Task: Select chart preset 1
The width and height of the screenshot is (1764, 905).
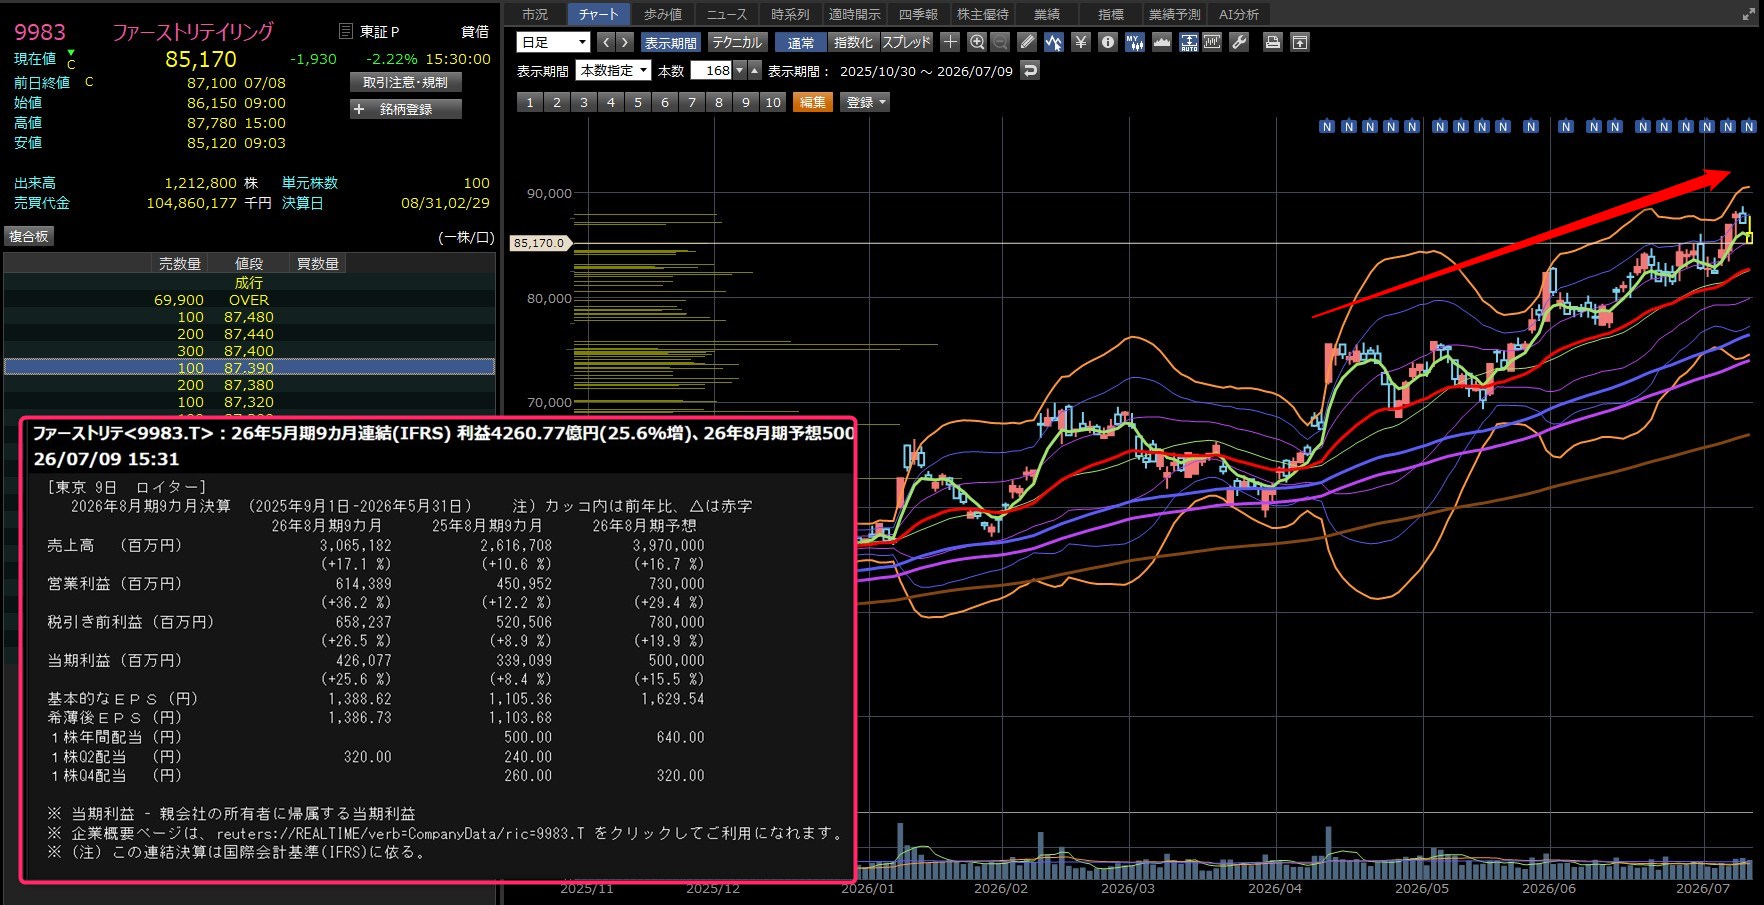Action: click(530, 102)
